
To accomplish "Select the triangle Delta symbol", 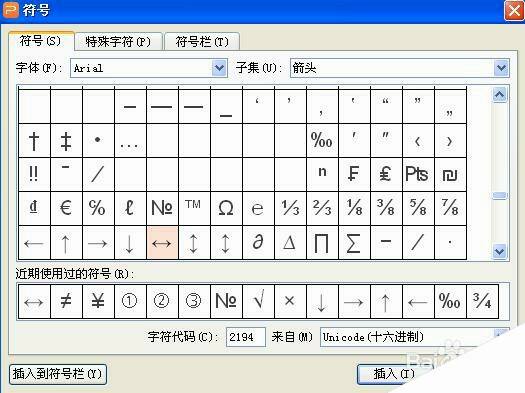I will click(x=290, y=242).
